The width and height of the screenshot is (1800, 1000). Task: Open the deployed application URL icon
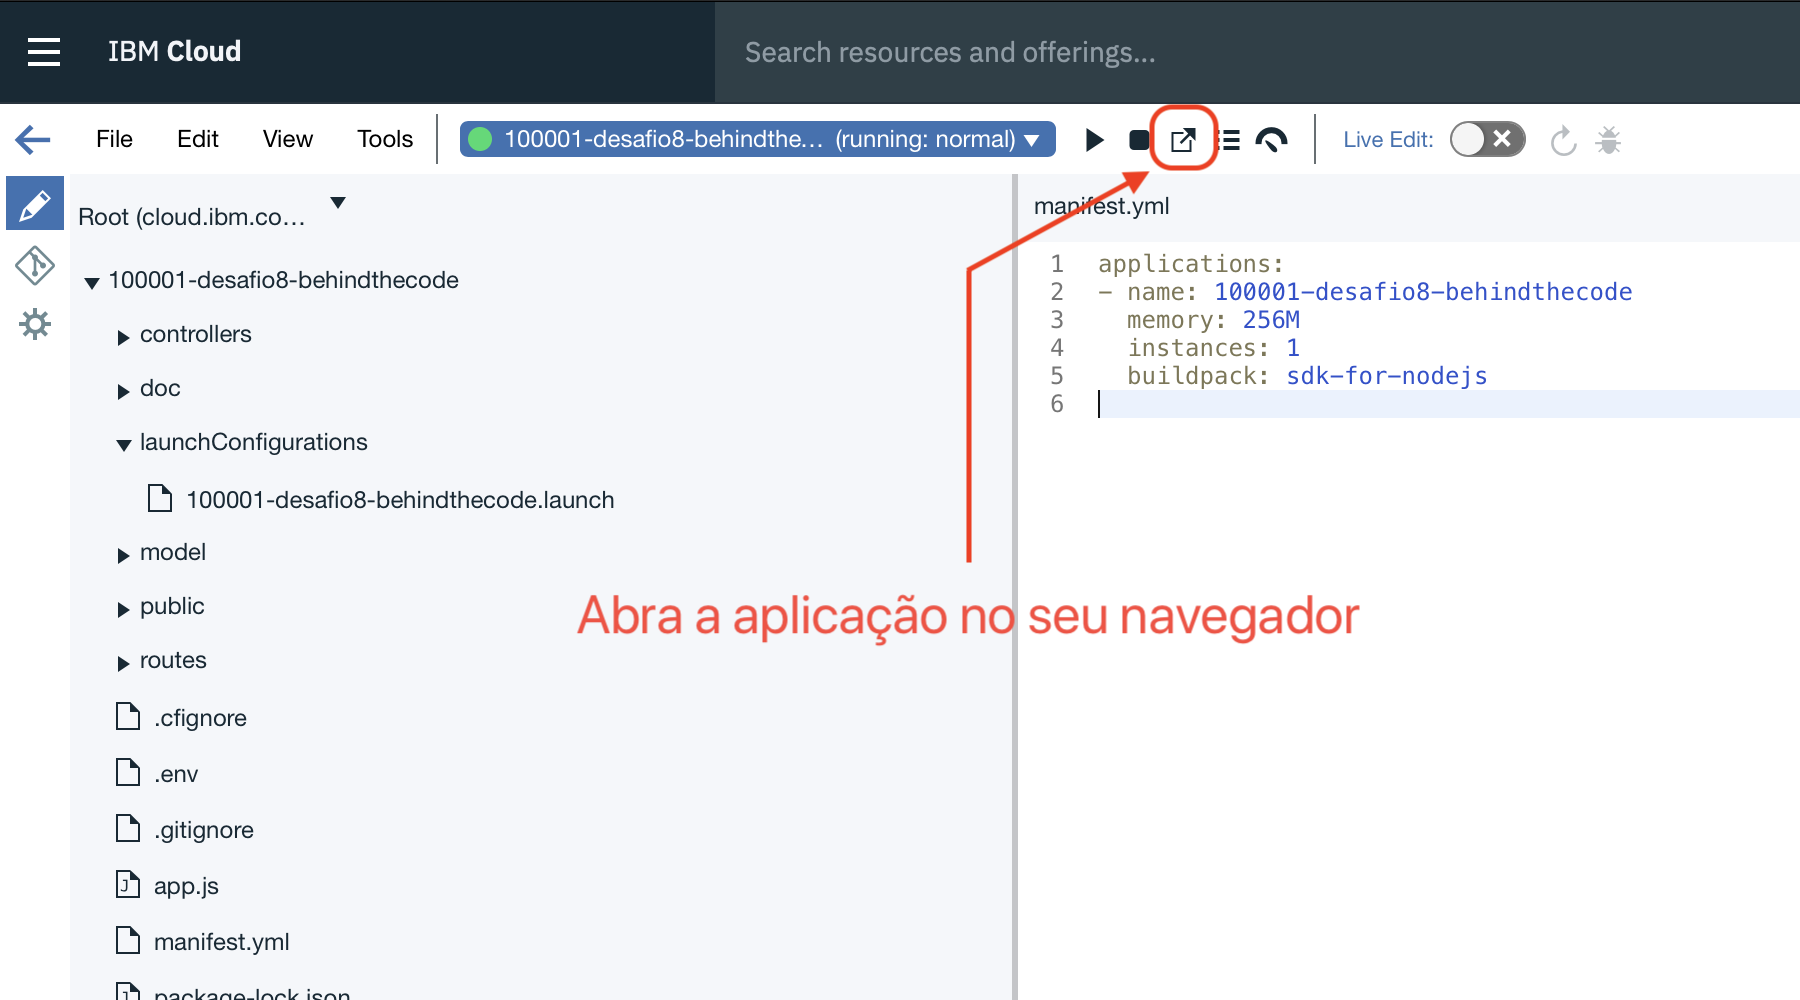1183,140
